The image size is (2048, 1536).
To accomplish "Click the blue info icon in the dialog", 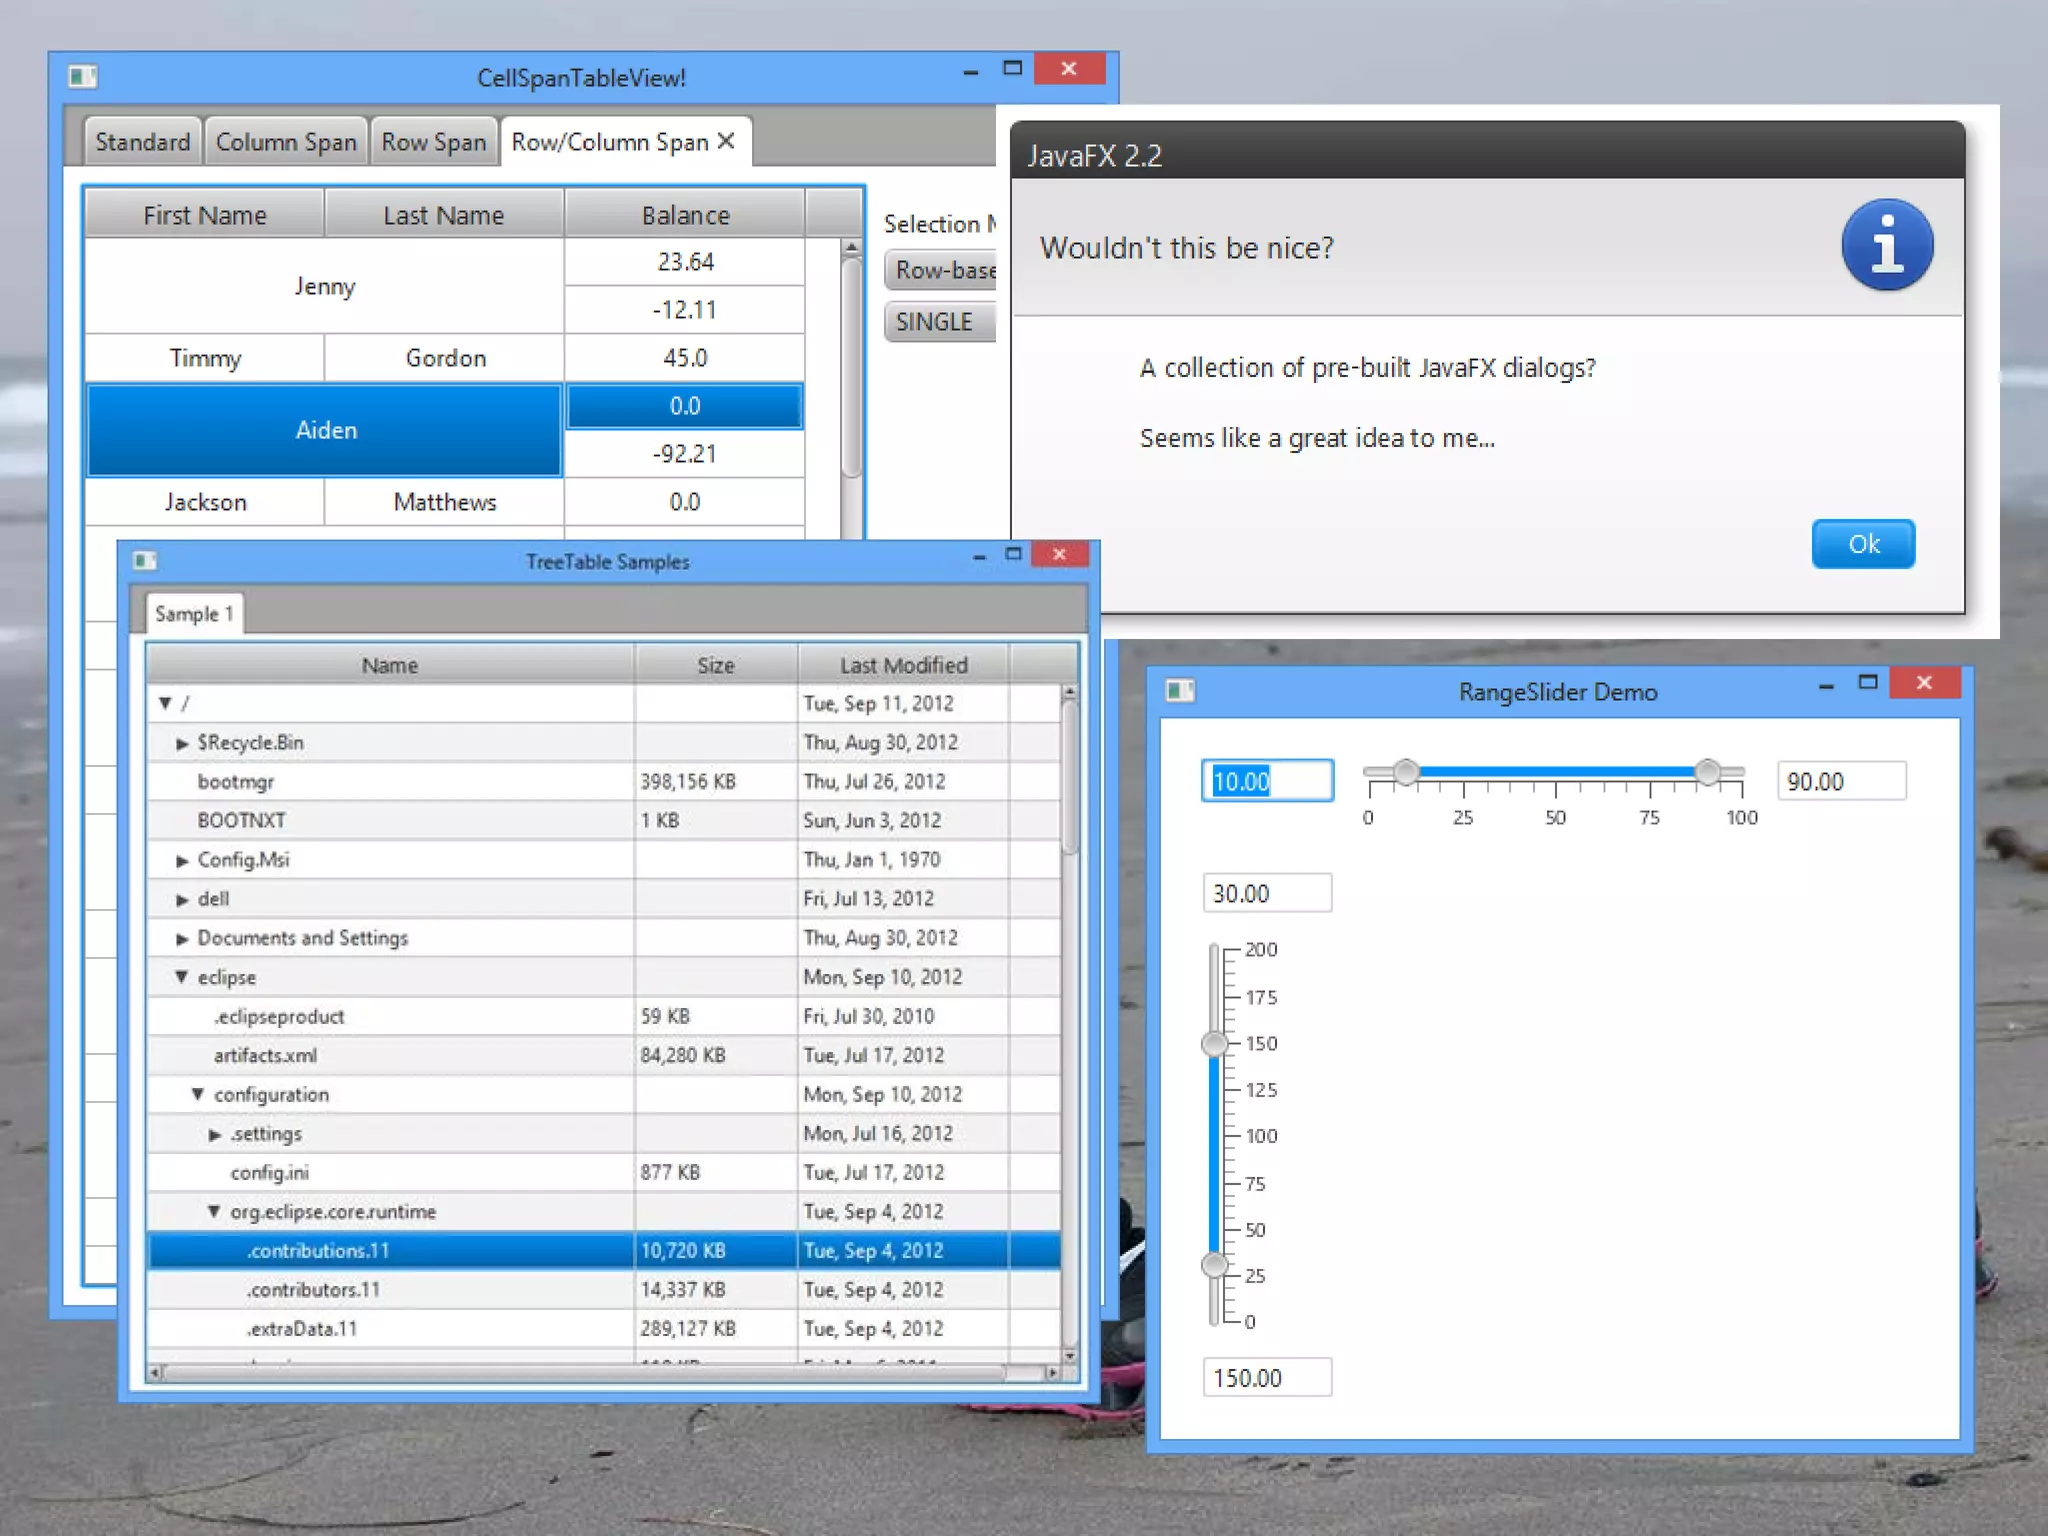I will click(1886, 245).
